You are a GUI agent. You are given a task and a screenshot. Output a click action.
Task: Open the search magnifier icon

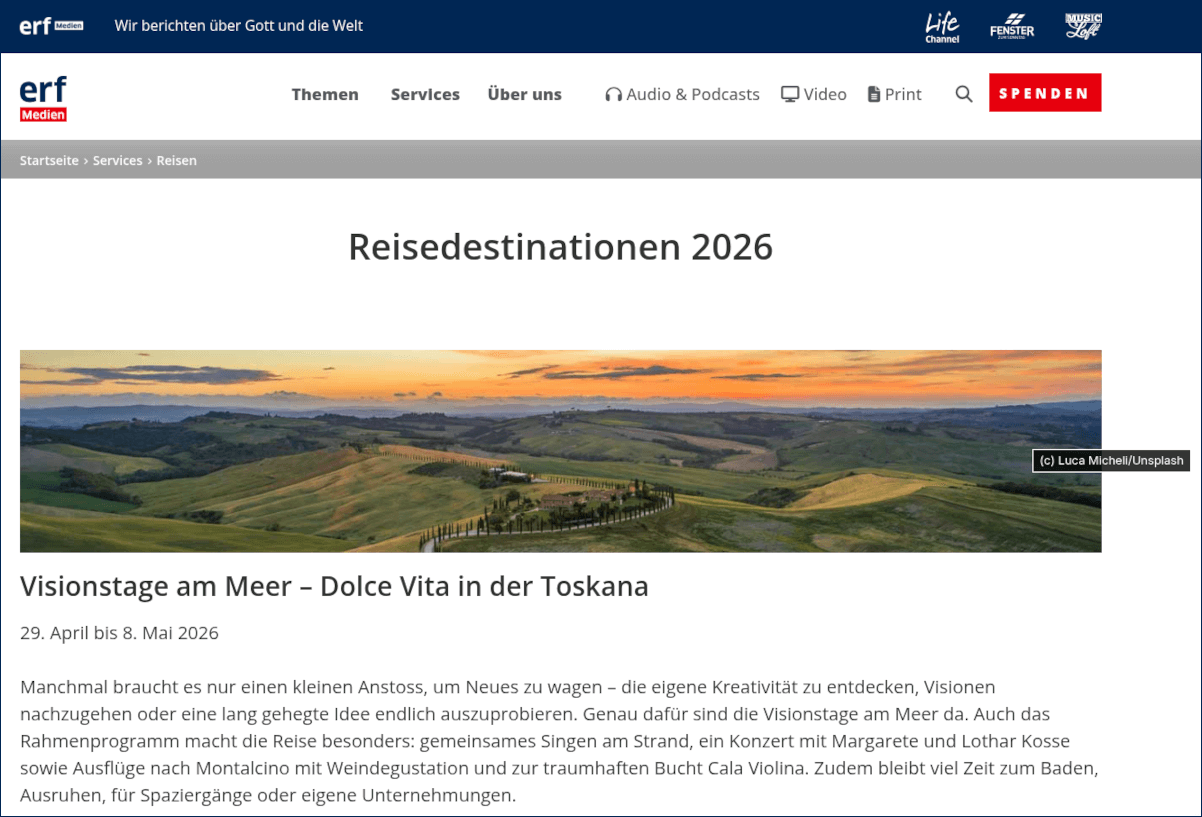[963, 93]
